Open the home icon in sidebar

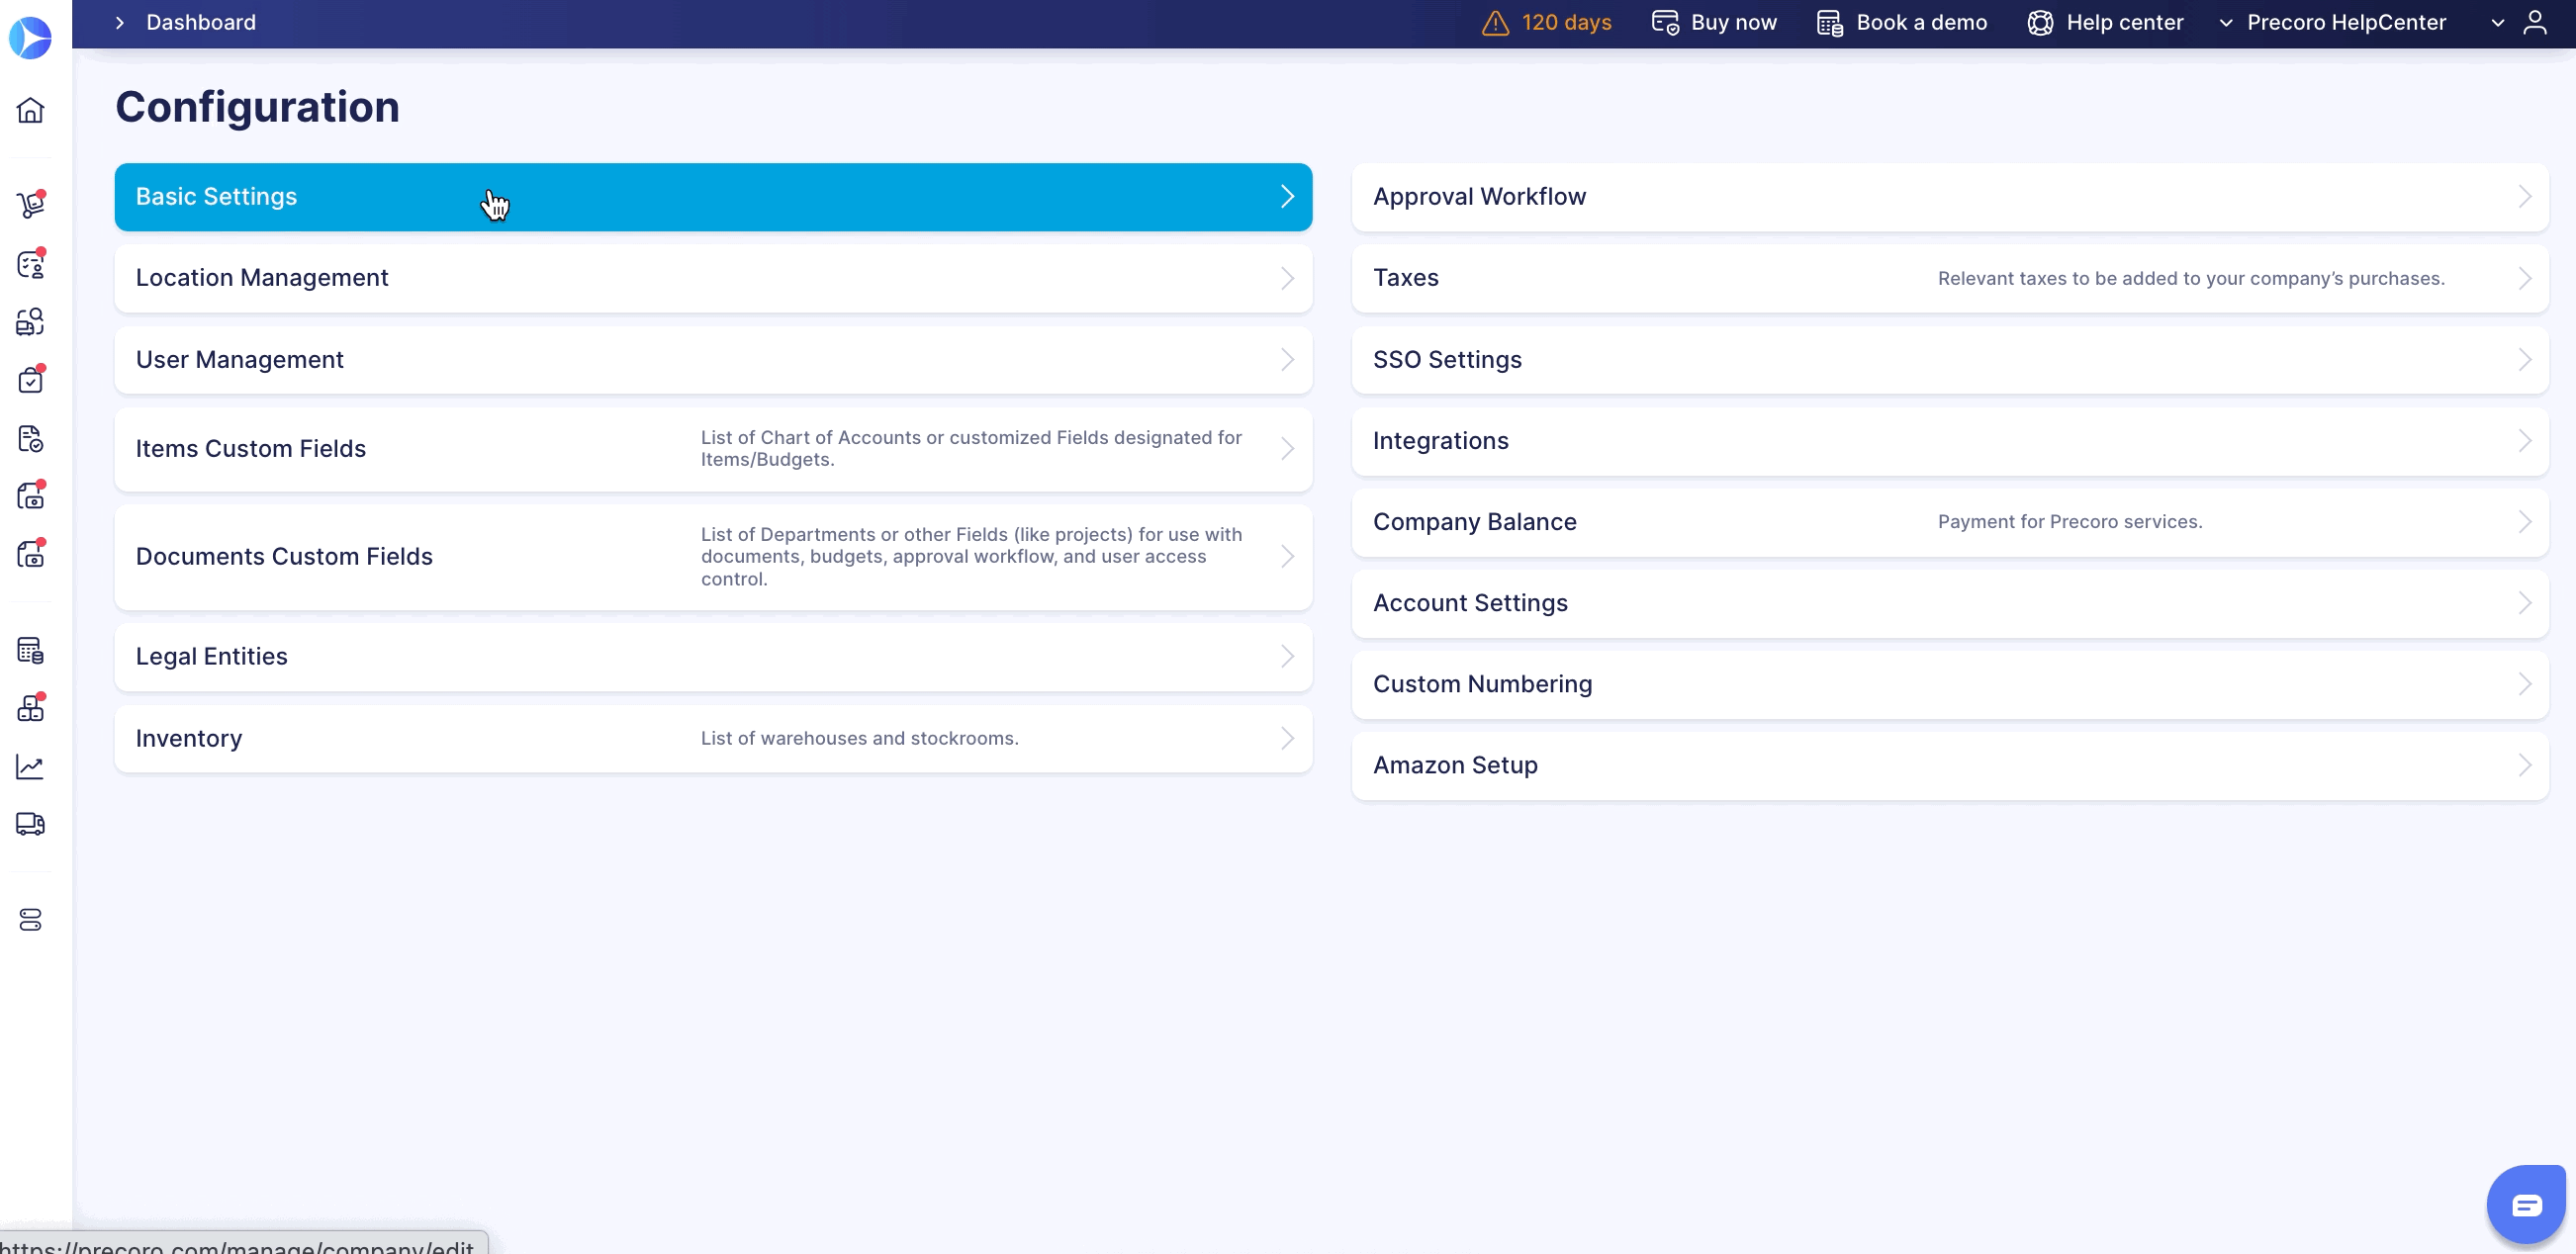point(31,110)
